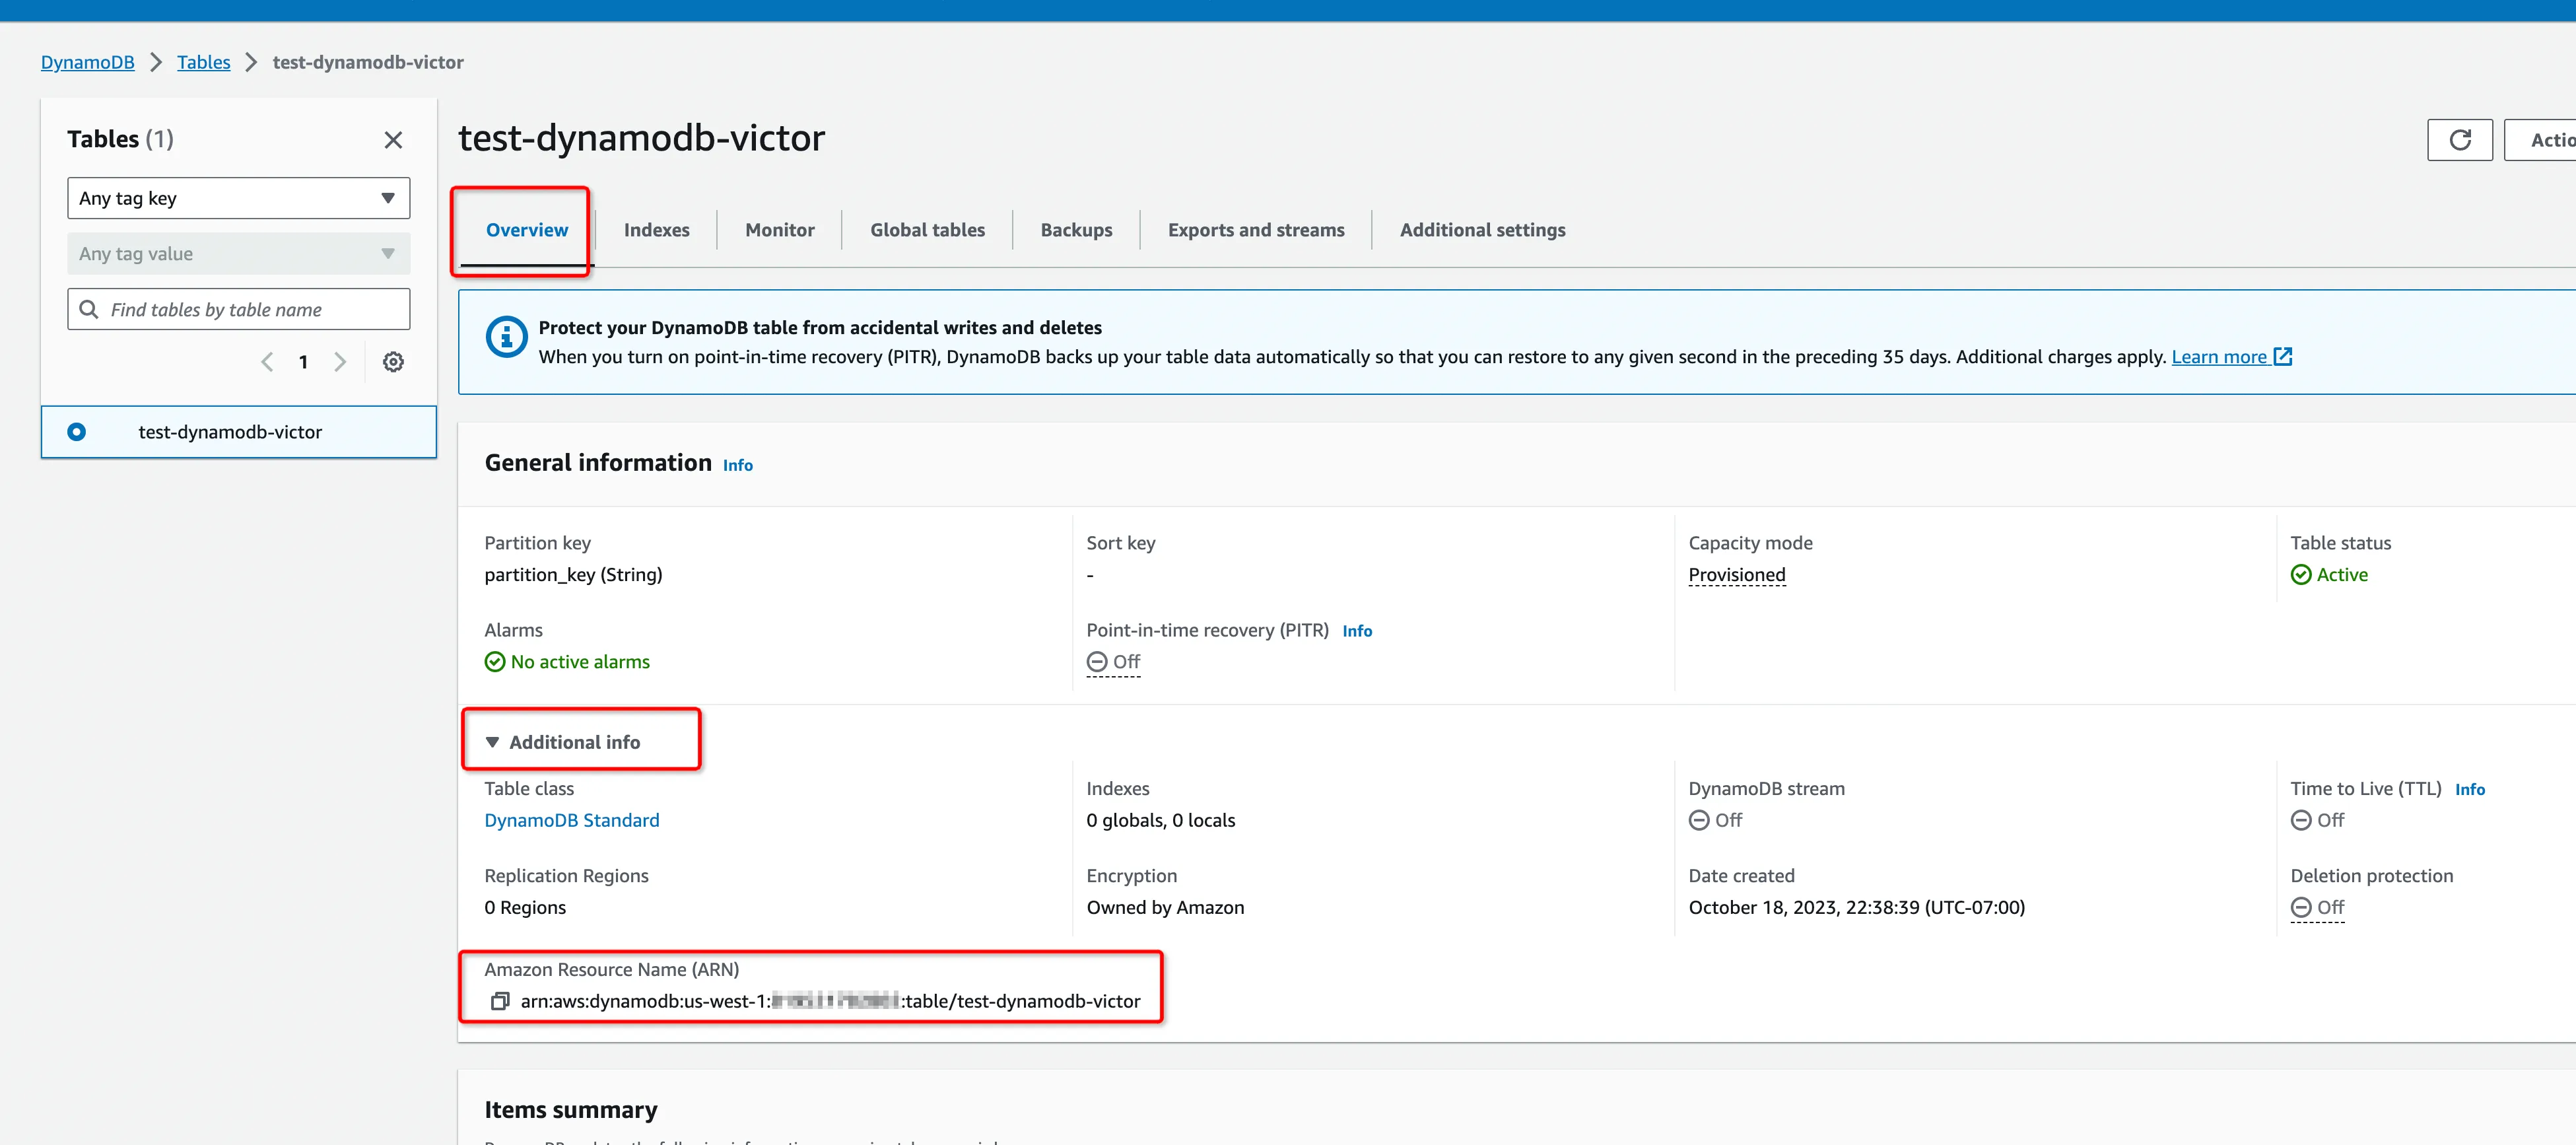Click the Items summary heading
Screen dimensions: 2576x1145
pos(570,1110)
